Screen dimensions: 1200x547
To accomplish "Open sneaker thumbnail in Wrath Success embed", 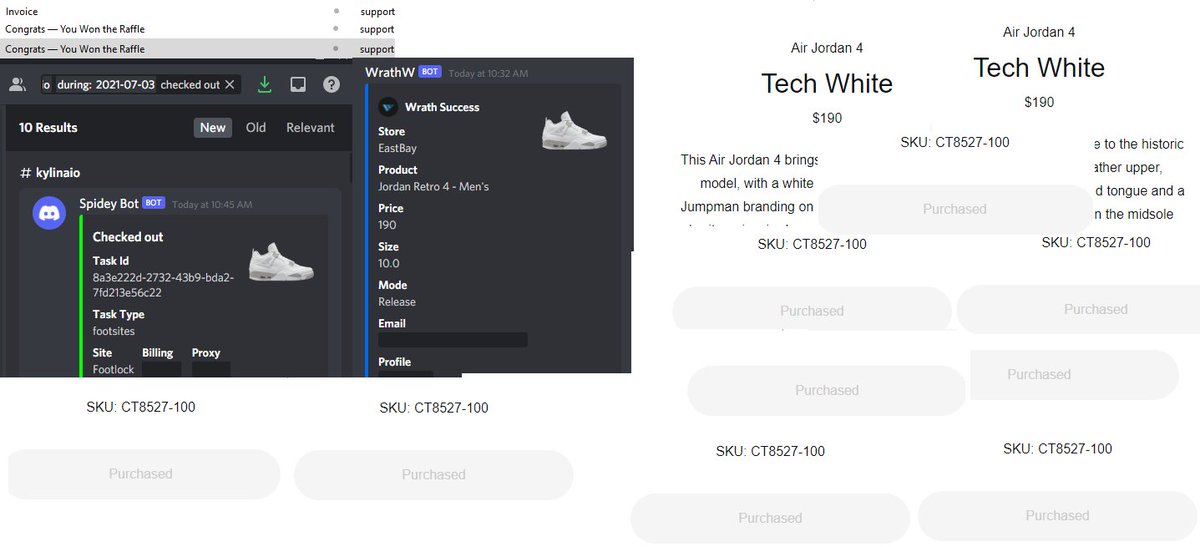I will pyautogui.click(x=574, y=129).
